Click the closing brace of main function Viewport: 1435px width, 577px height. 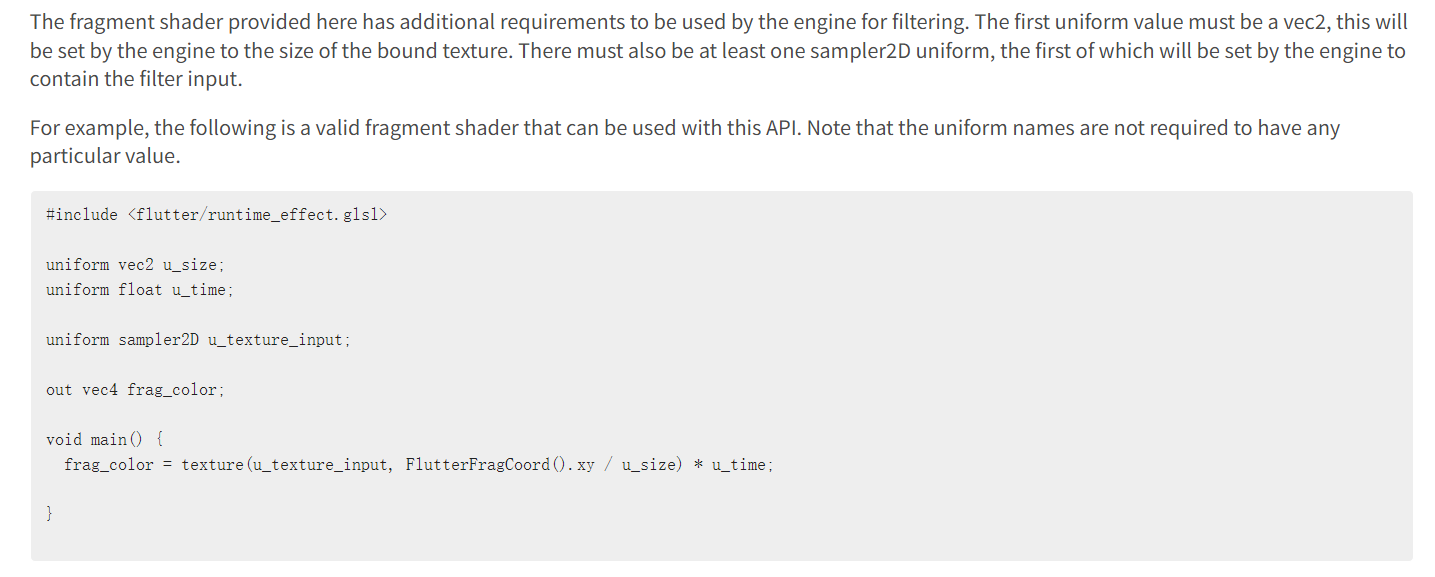point(50,514)
